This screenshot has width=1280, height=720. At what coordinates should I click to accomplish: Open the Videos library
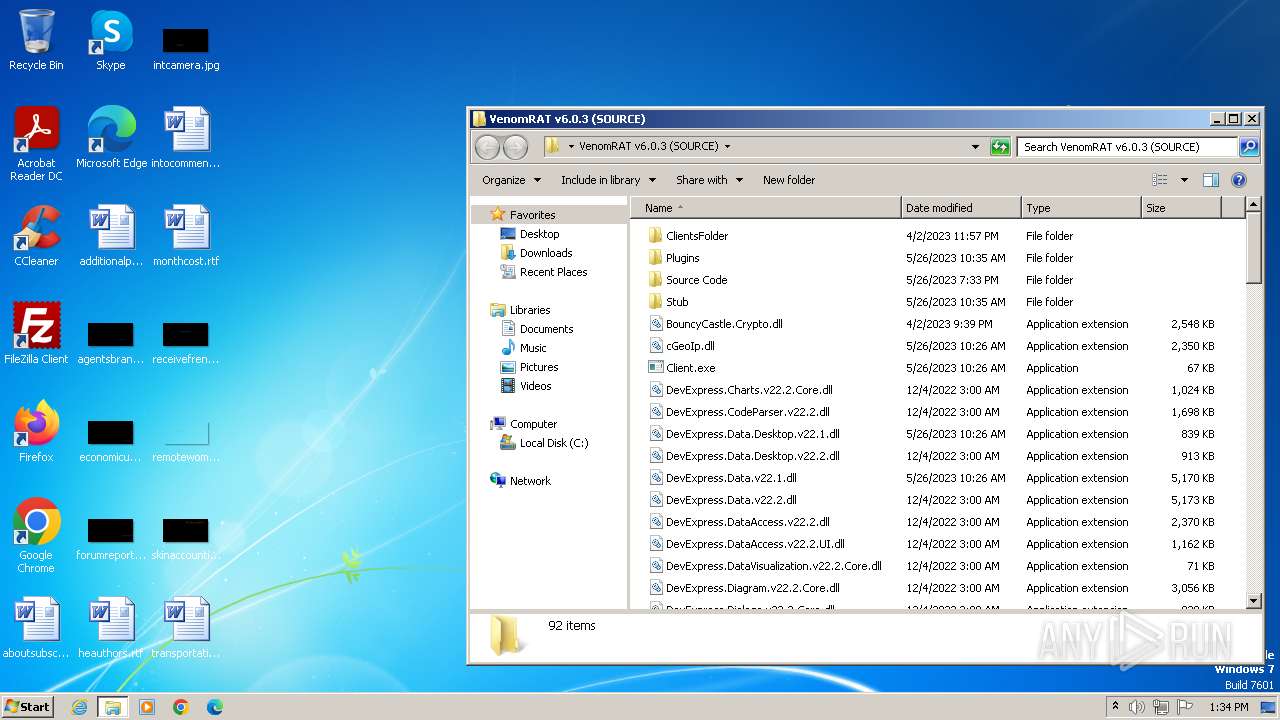pyautogui.click(x=525, y=386)
